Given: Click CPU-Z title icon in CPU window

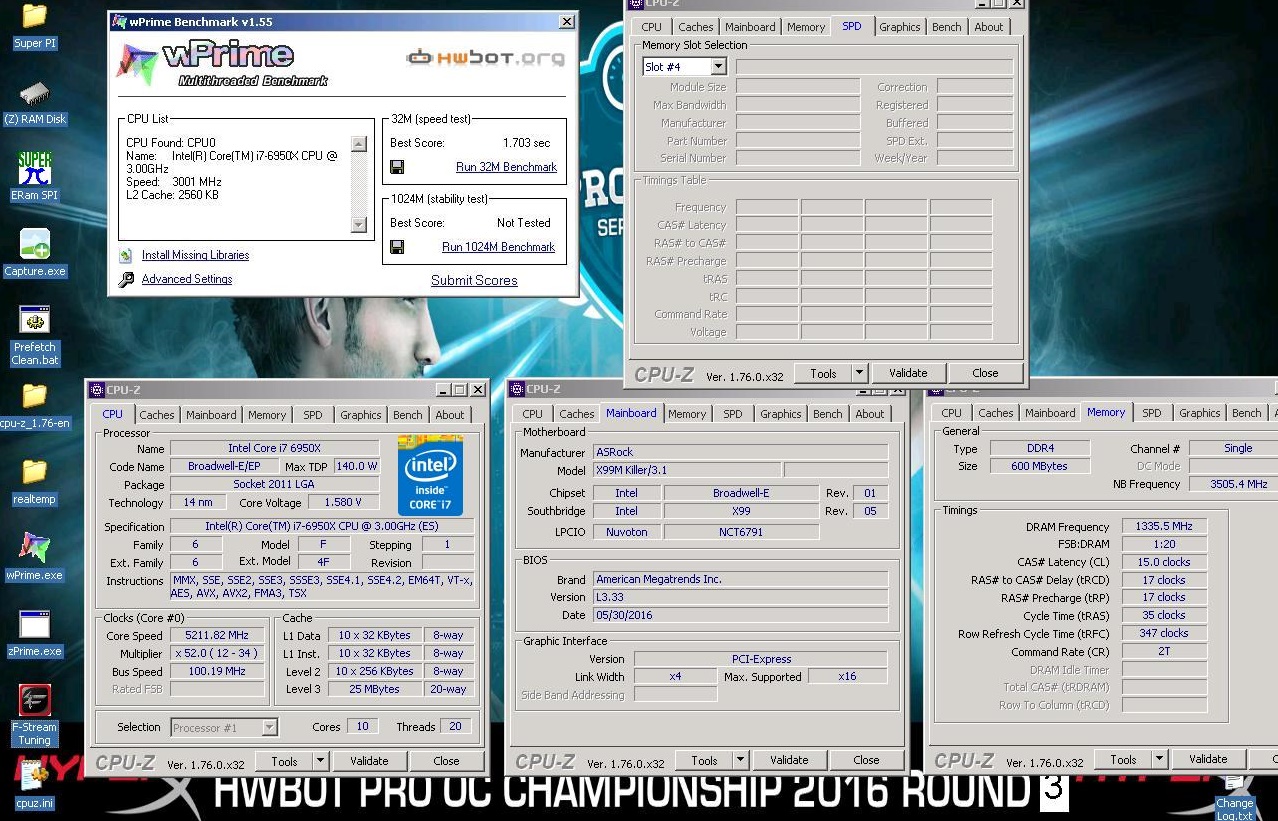Looking at the screenshot, I should pos(96,390).
